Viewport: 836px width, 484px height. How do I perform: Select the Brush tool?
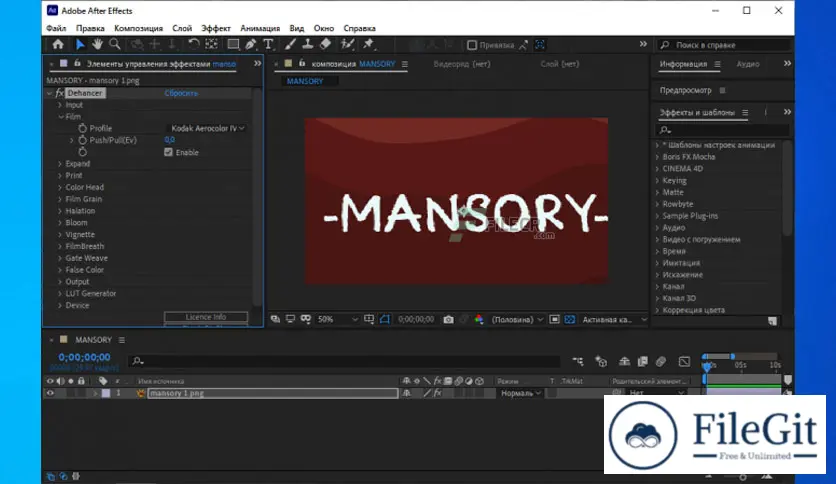point(291,45)
